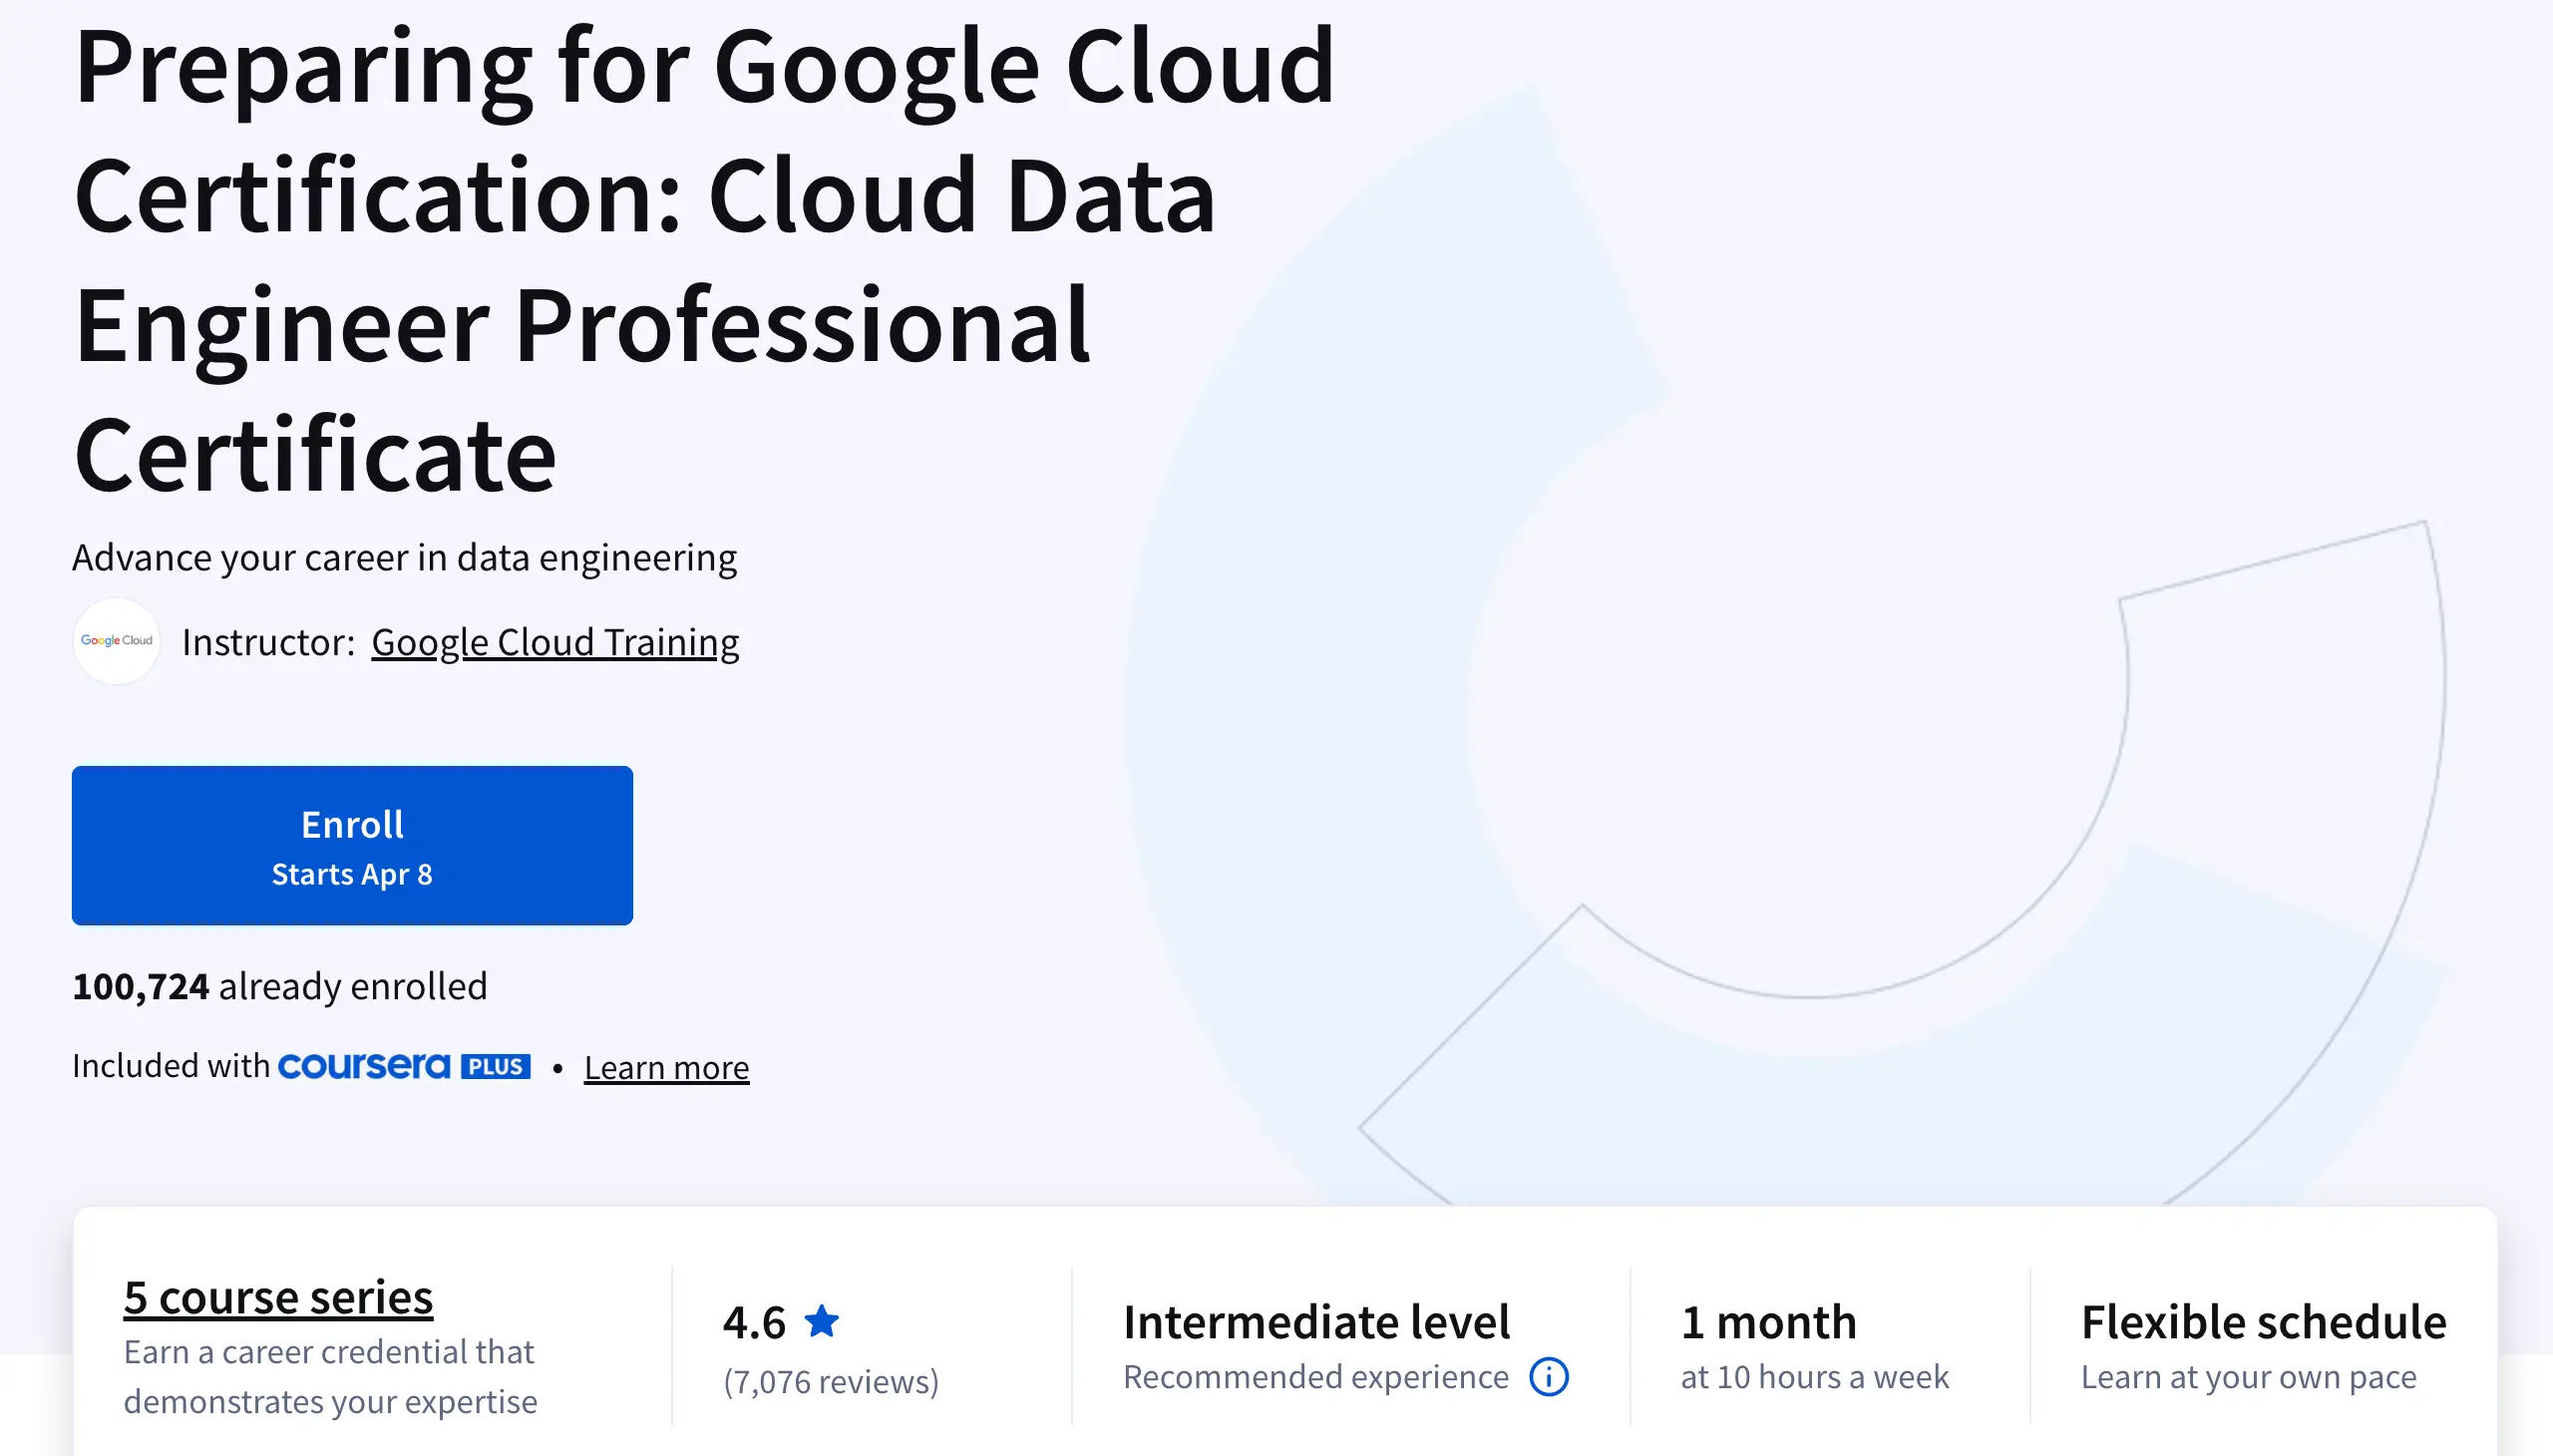Open the Learn more link

(x=666, y=1067)
